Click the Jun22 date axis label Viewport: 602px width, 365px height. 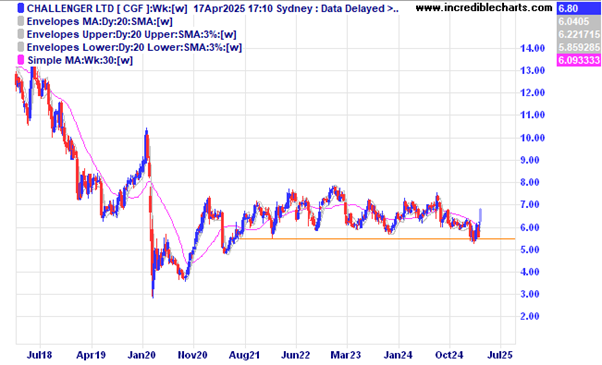tap(296, 355)
